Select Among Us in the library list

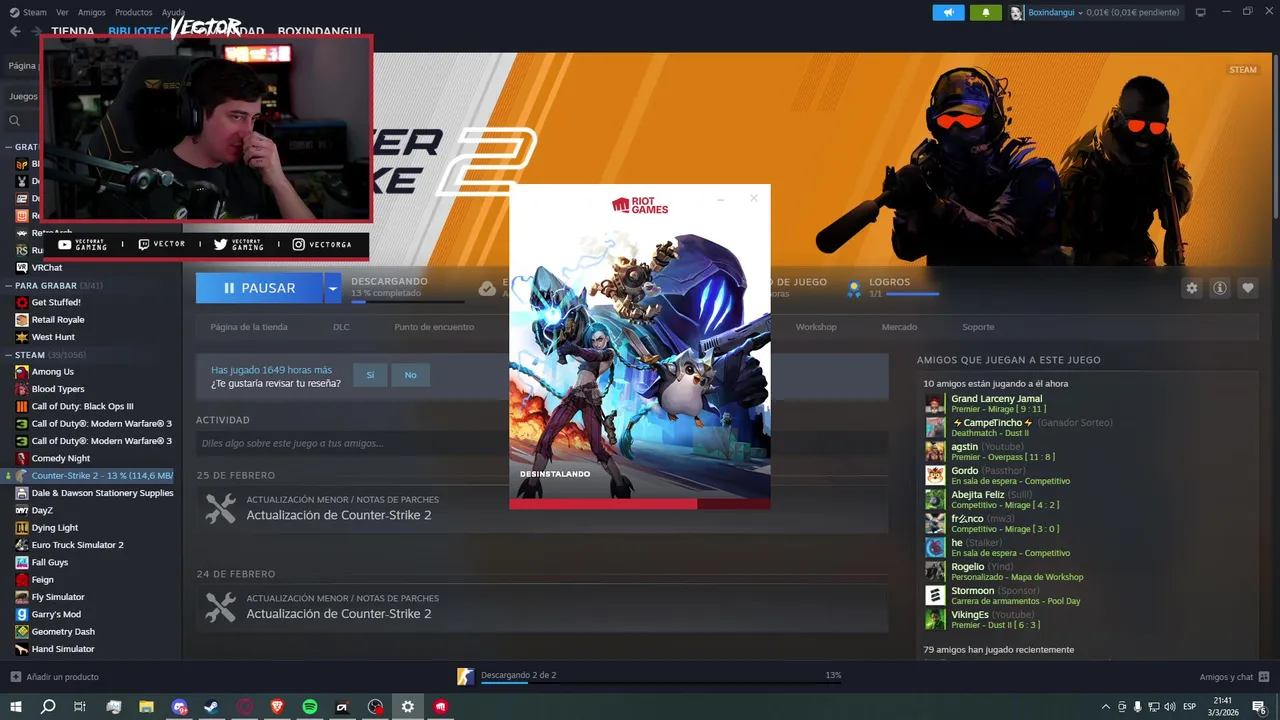[x=52, y=371]
